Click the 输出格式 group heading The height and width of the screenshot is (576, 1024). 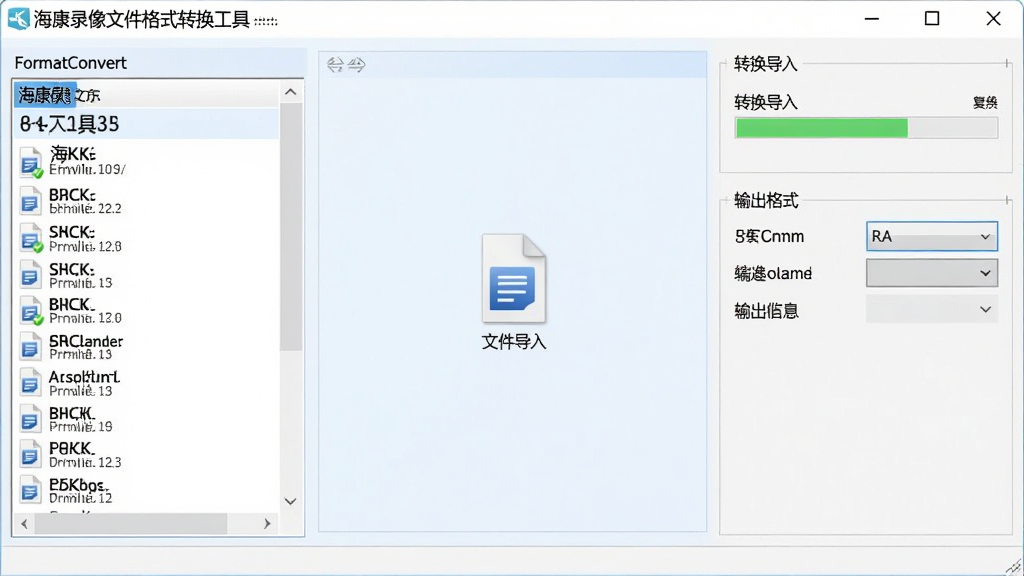pos(766,200)
